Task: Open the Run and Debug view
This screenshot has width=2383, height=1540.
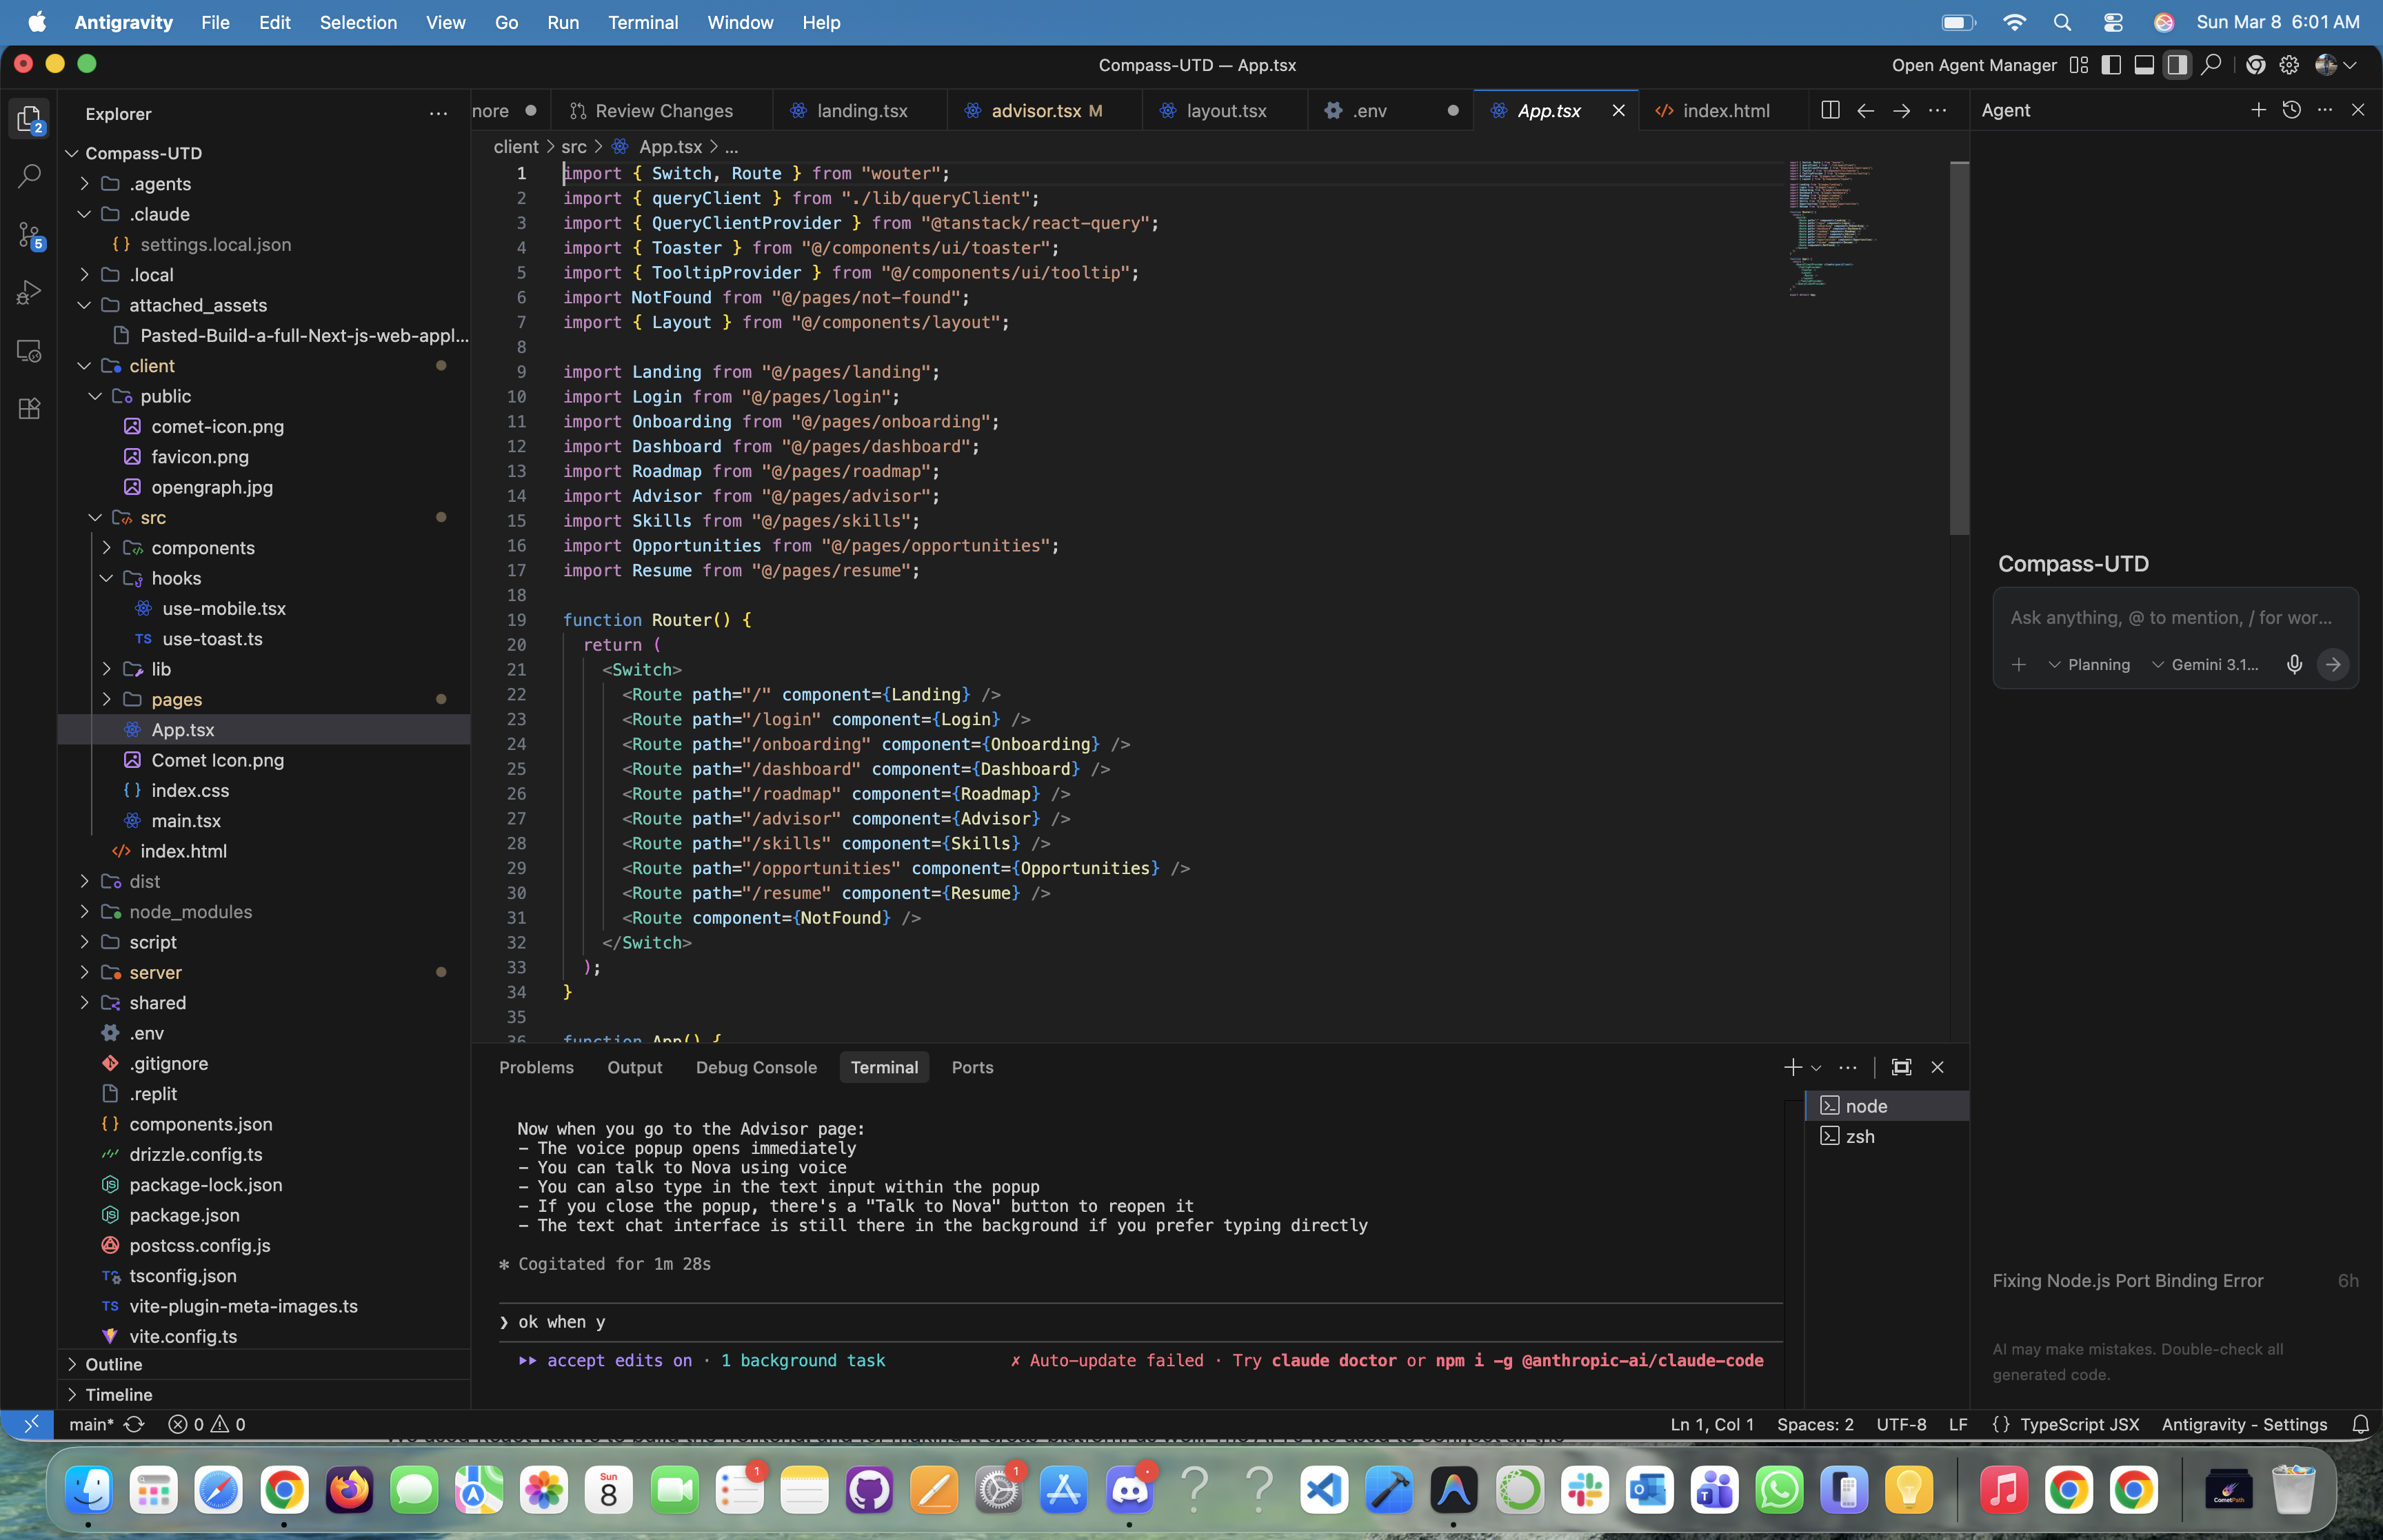Action: pos(29,293)
